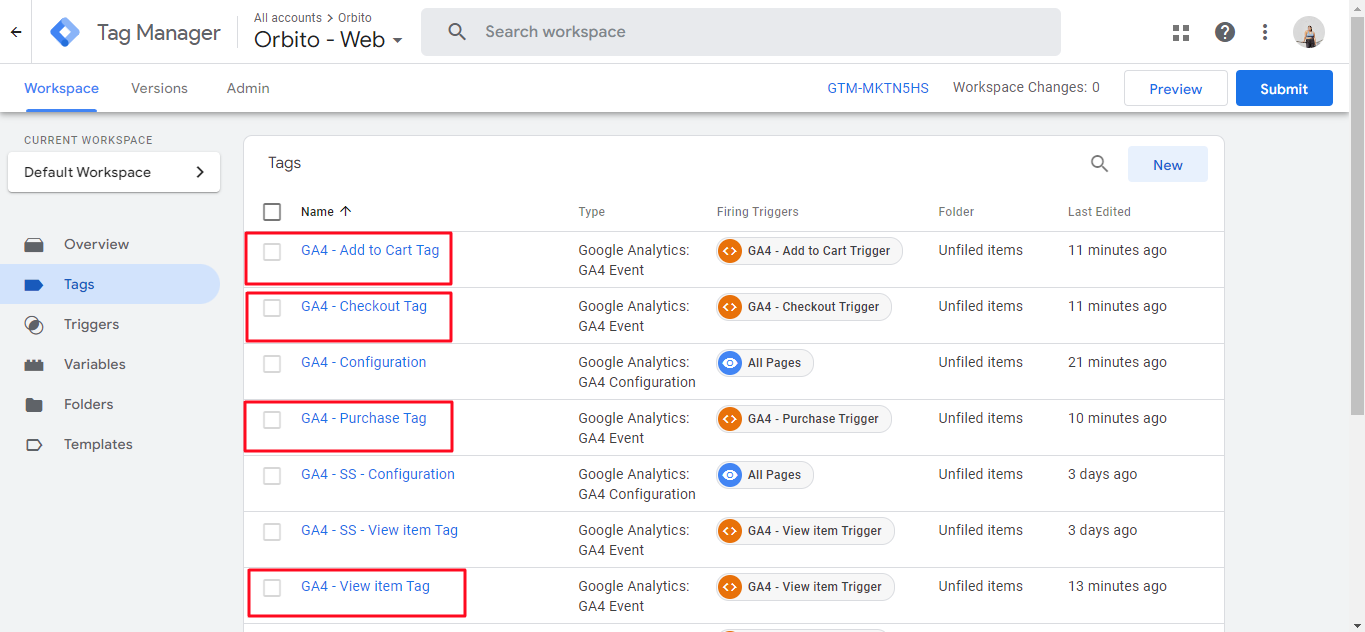Open the user account avatar
The height and width of the screenshot is (632, 1365).
[1309, 32]
